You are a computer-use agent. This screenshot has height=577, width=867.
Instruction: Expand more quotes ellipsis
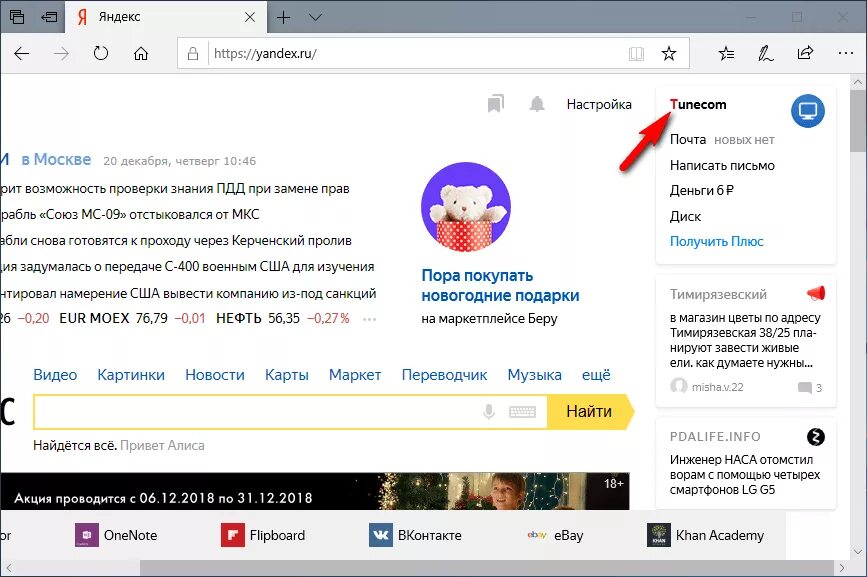coord(369,319)
